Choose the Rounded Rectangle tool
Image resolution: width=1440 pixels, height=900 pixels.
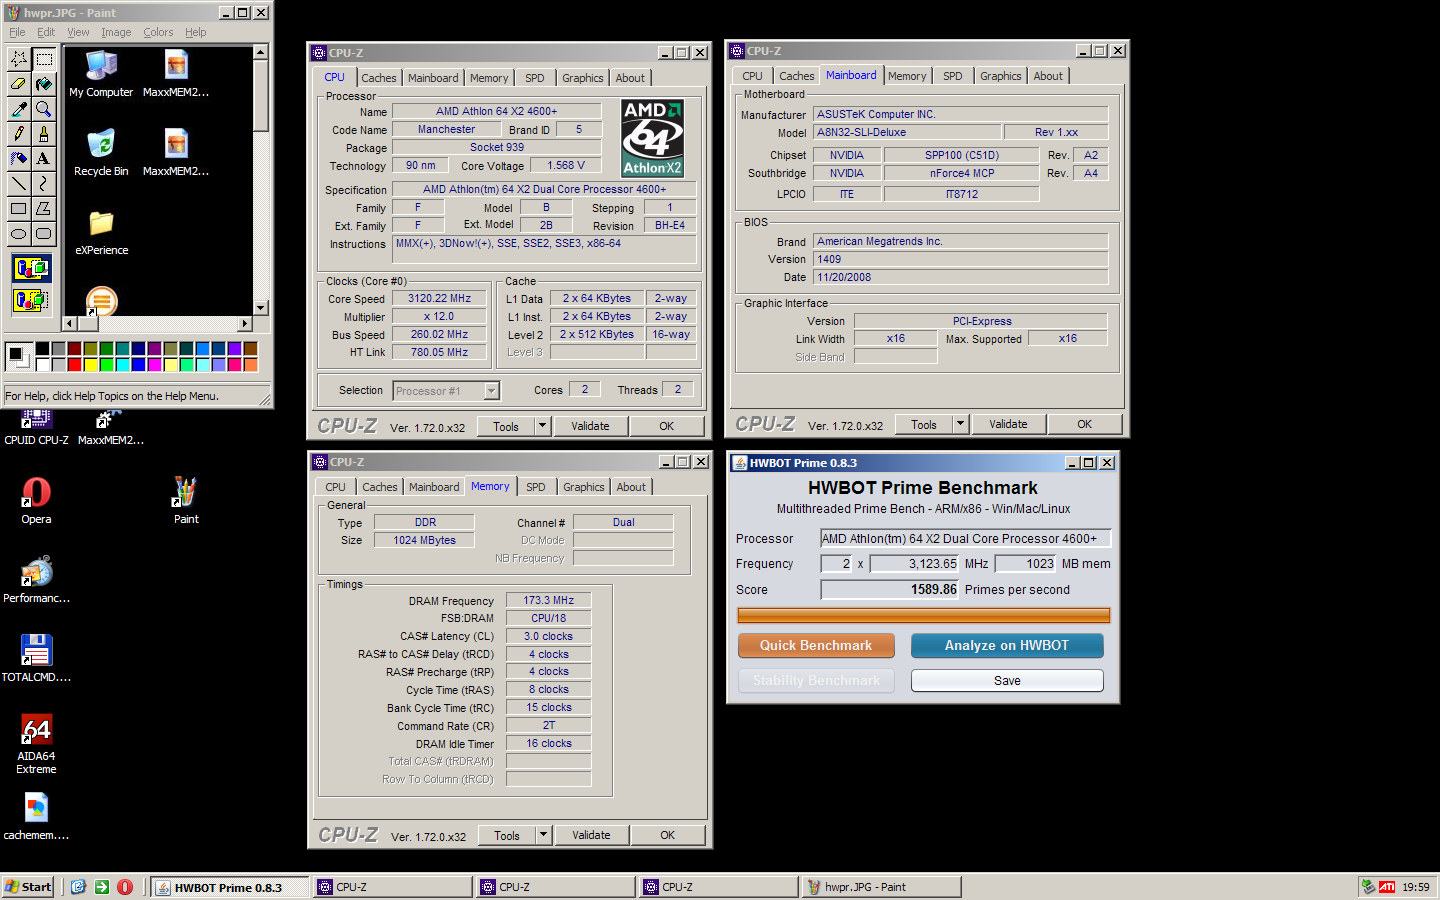pos(44,234)
